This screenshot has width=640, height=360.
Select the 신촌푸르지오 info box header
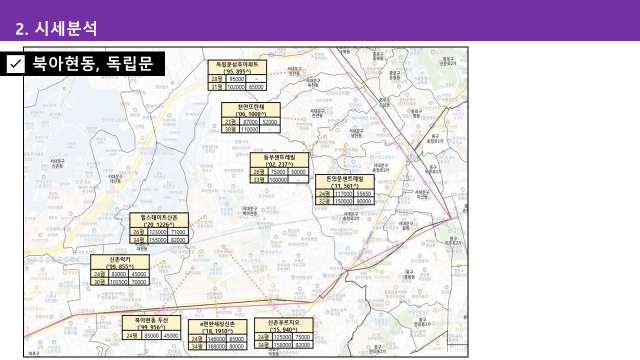(284, 326)
